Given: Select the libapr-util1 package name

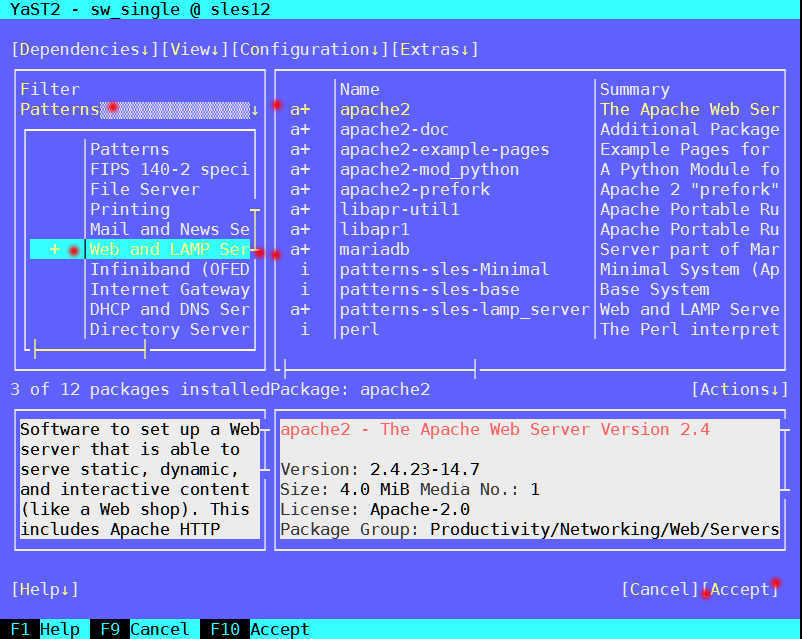Looking at the screenshot, I should (399, 209).
